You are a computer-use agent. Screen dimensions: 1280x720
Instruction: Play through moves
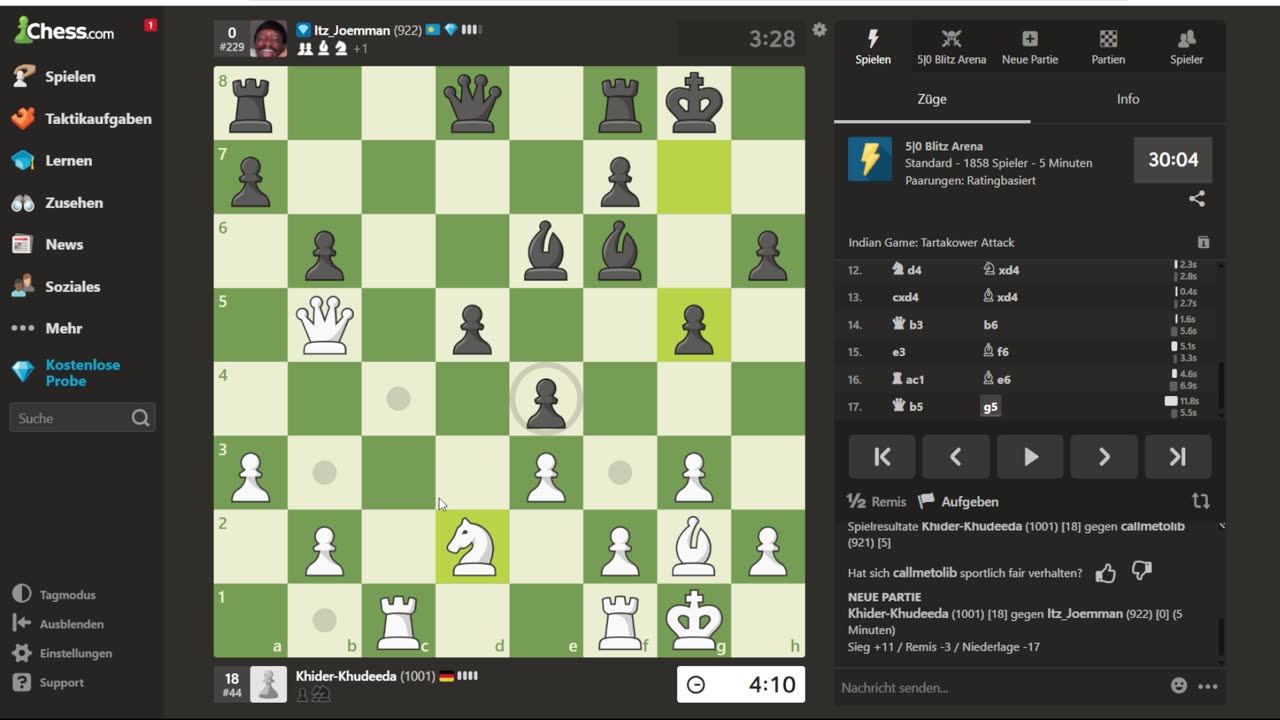tap(1030, 457)
